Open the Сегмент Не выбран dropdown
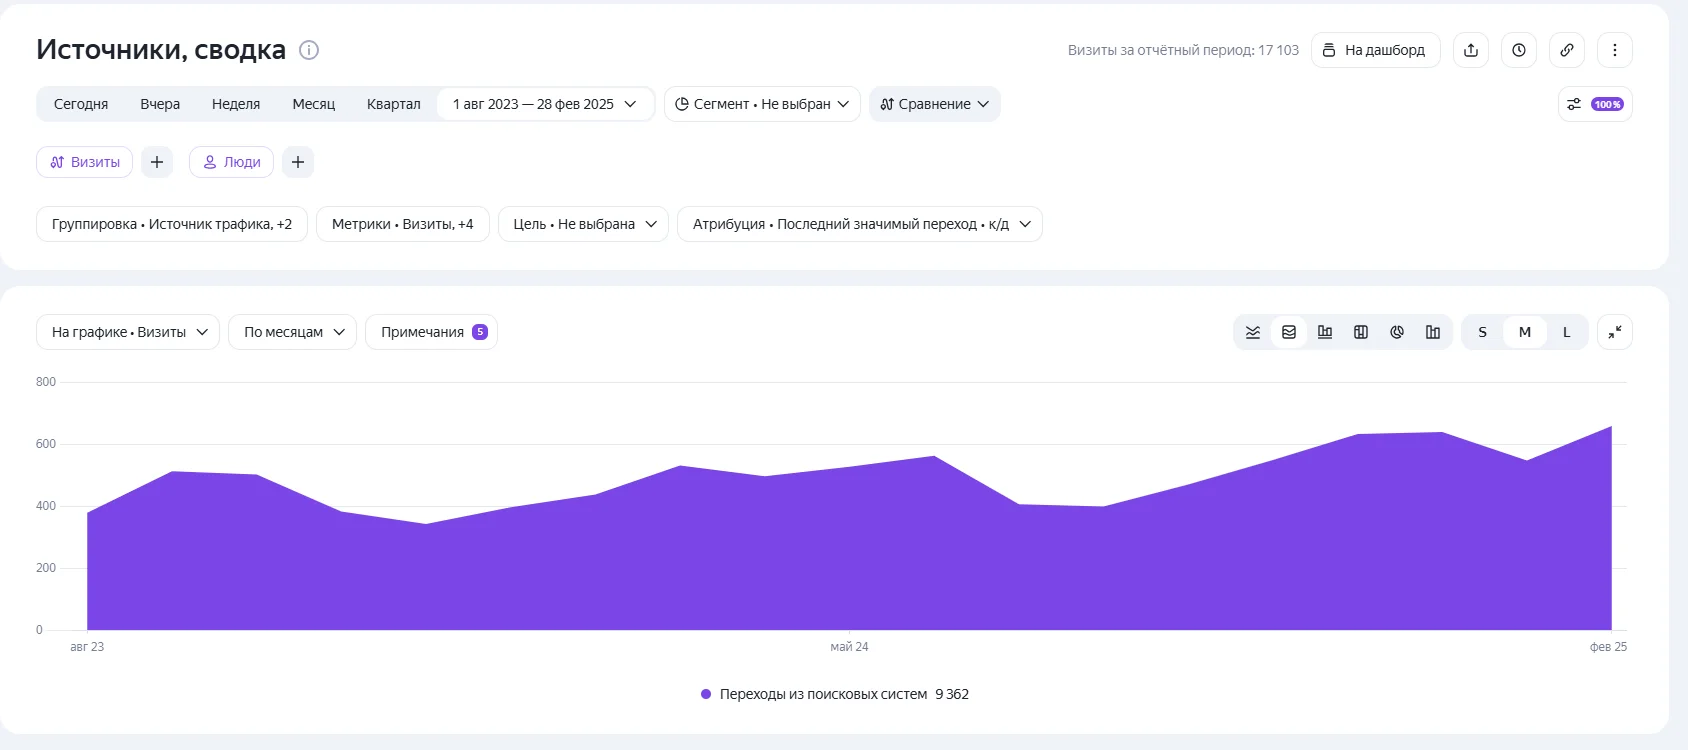The image size is (1688, 750). pyautogui.click(x=762, y=104)
